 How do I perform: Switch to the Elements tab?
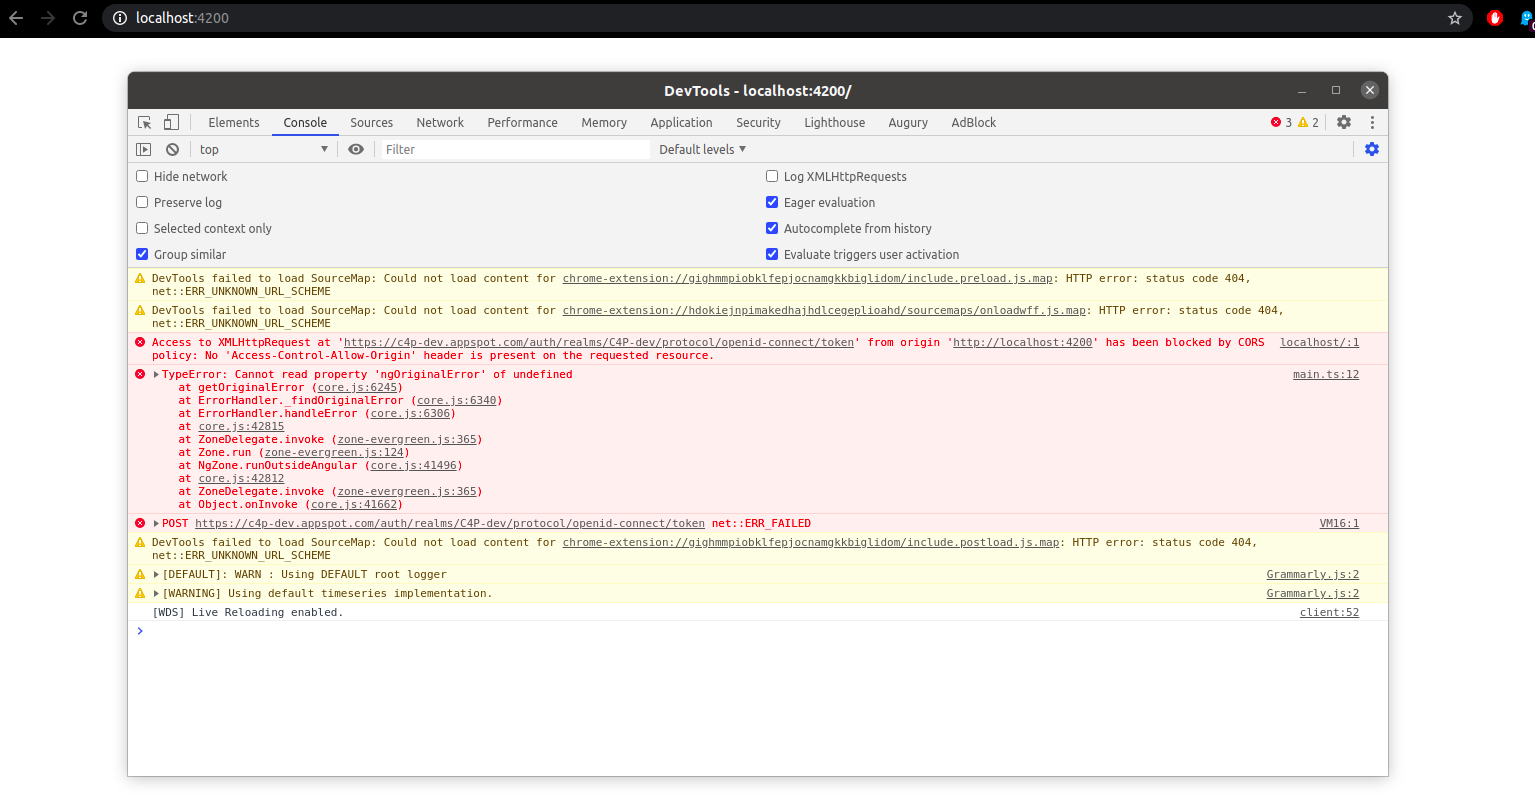[x=234, y=122]
